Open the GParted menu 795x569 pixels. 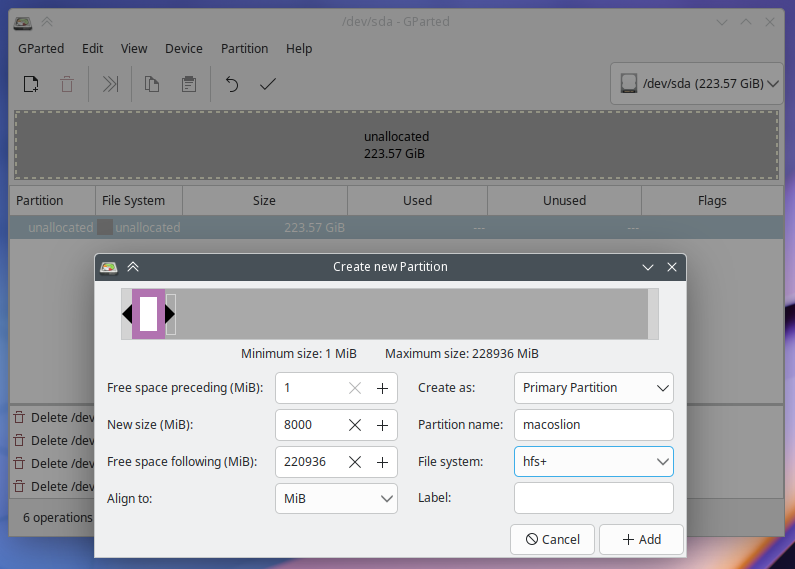[41, 49]
